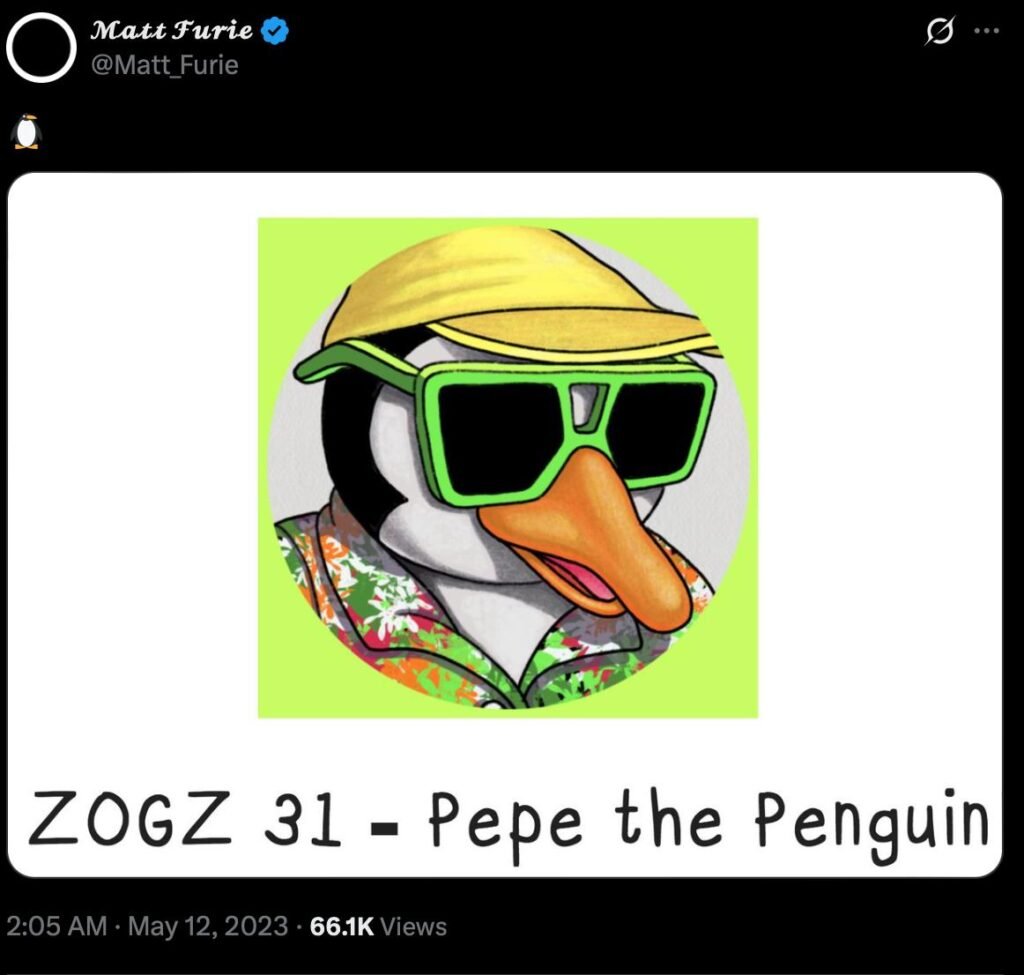Open the Matt Furie display name link
The height and width of the screenshot is (975, 1024).
pyautogui.click(x=172, y=31)
